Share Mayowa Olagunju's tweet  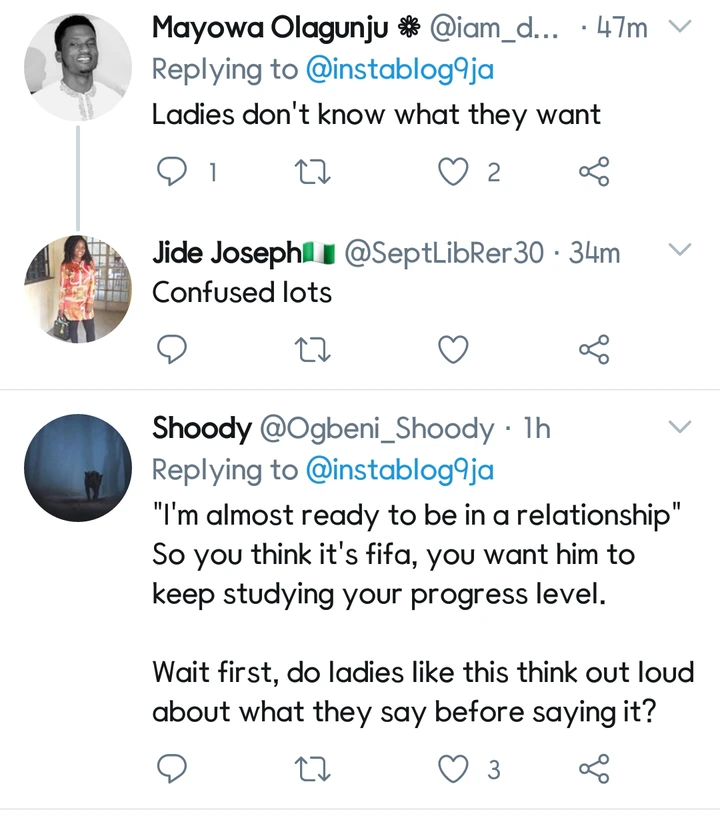pos(594,172)
